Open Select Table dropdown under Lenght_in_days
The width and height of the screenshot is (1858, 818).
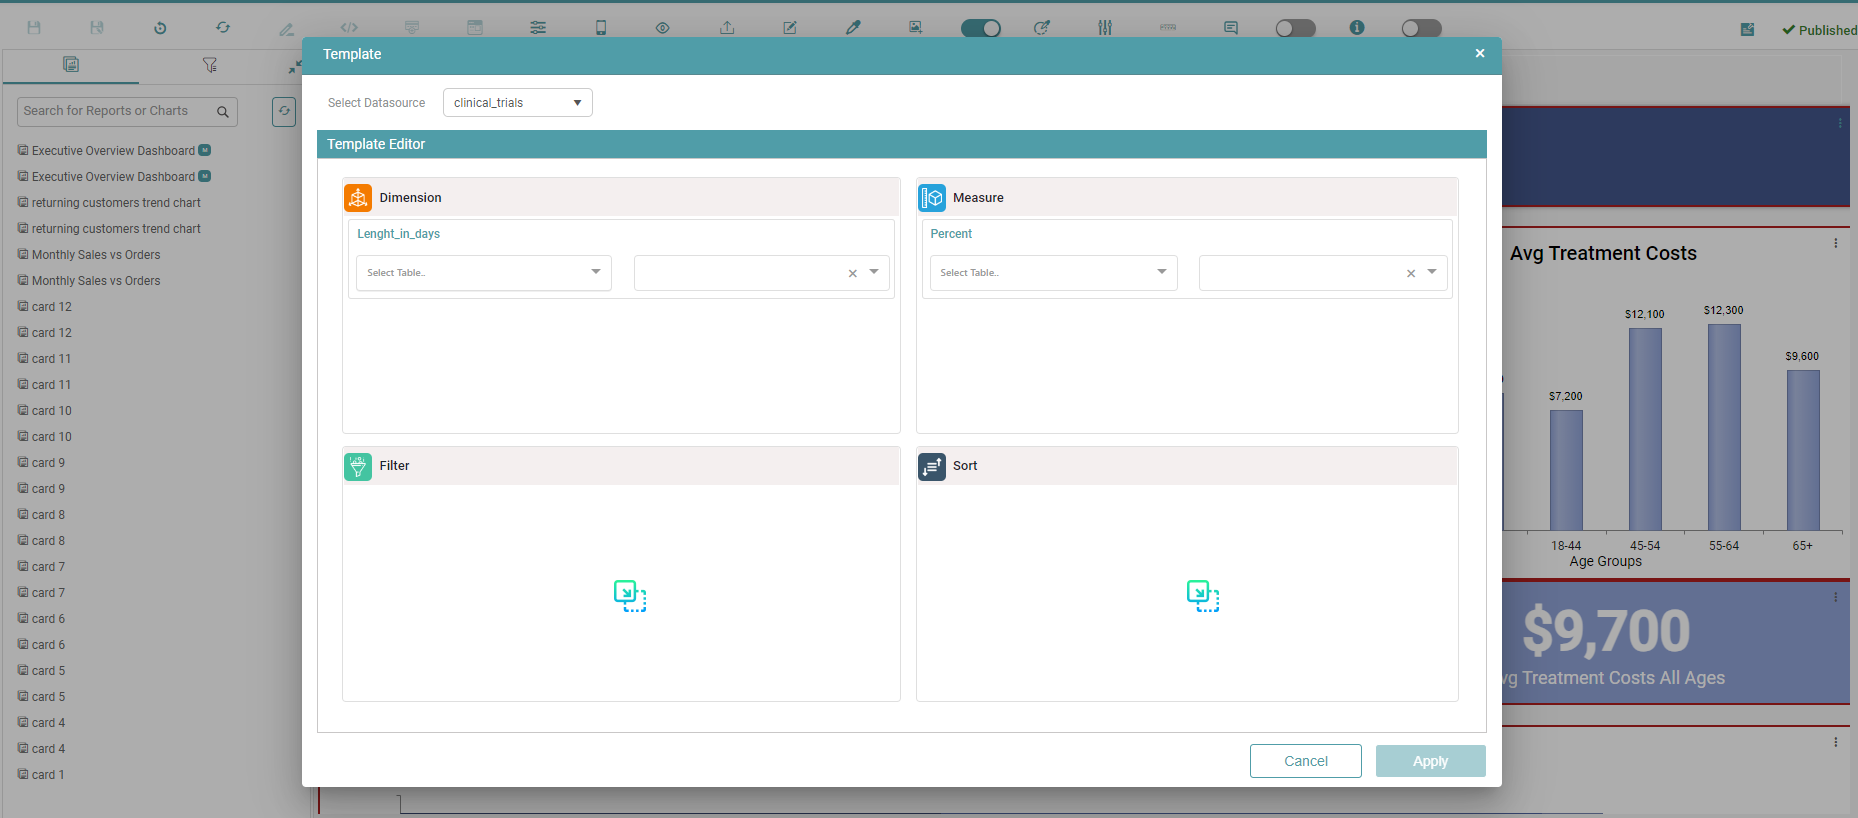[x=484, y=273]
